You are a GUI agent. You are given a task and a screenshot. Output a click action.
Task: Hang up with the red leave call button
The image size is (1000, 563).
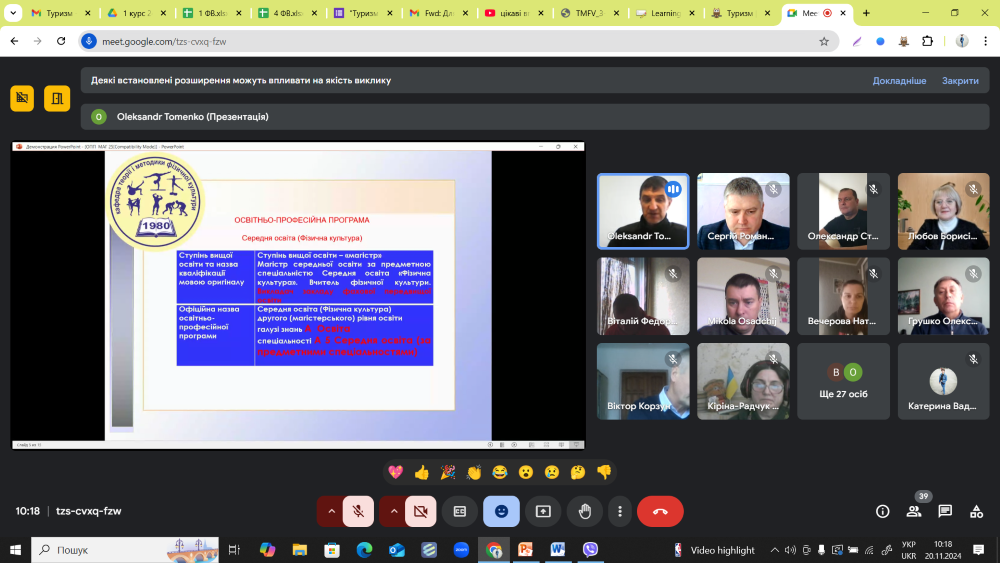tap(660, 511)
